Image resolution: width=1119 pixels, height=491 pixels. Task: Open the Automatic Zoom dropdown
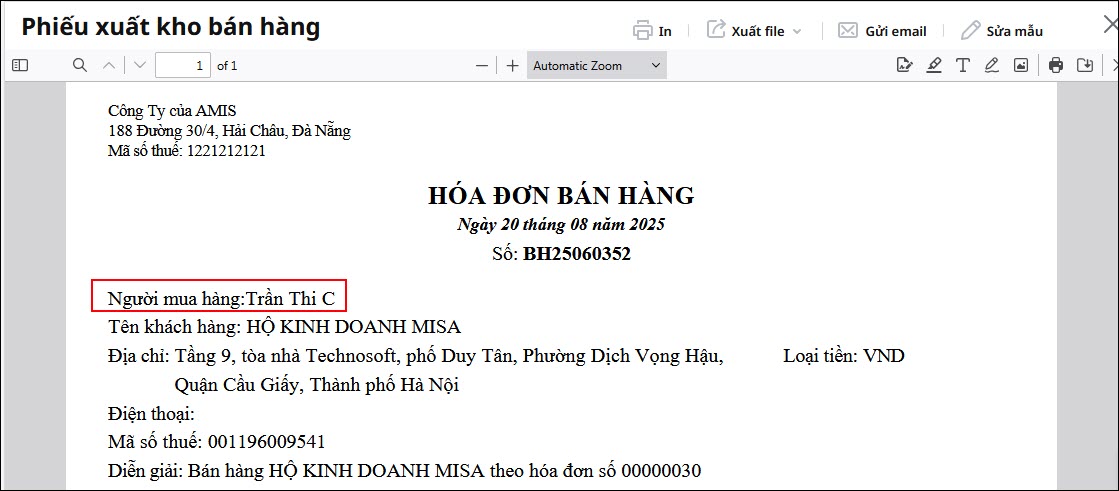[597, 66]
